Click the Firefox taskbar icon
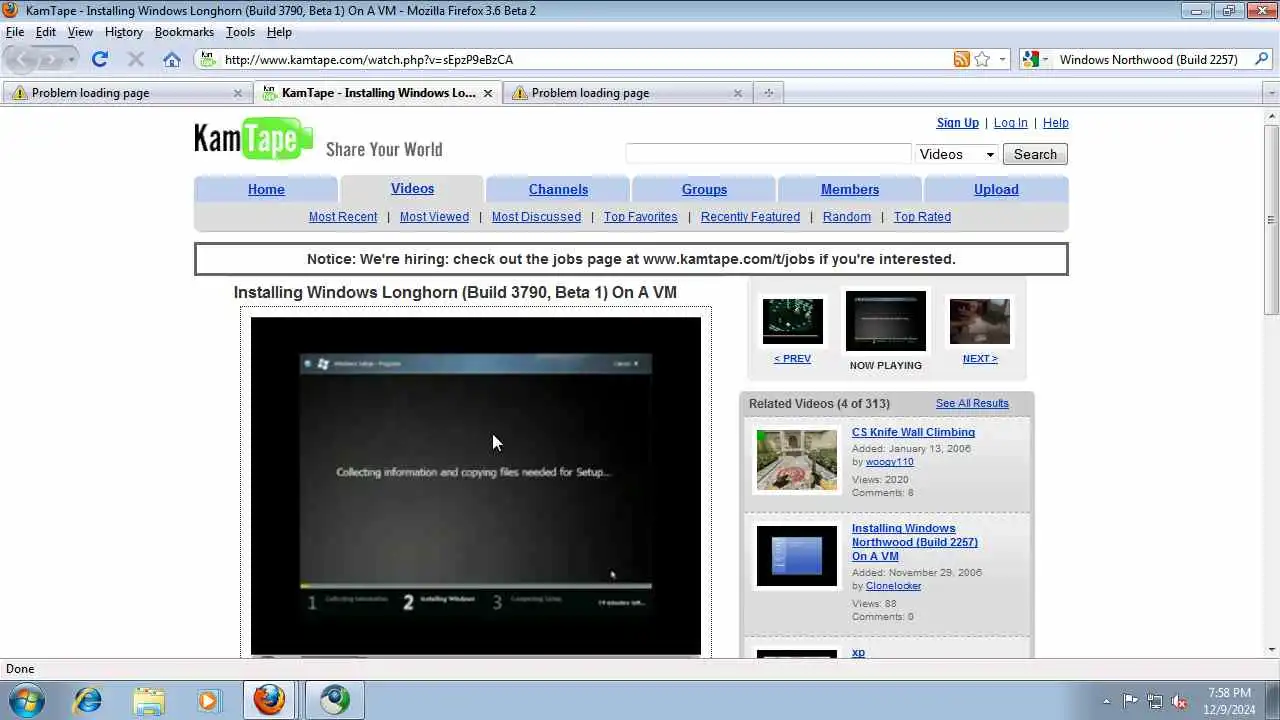Screen dimensions: 1280x720 (268, 700)
